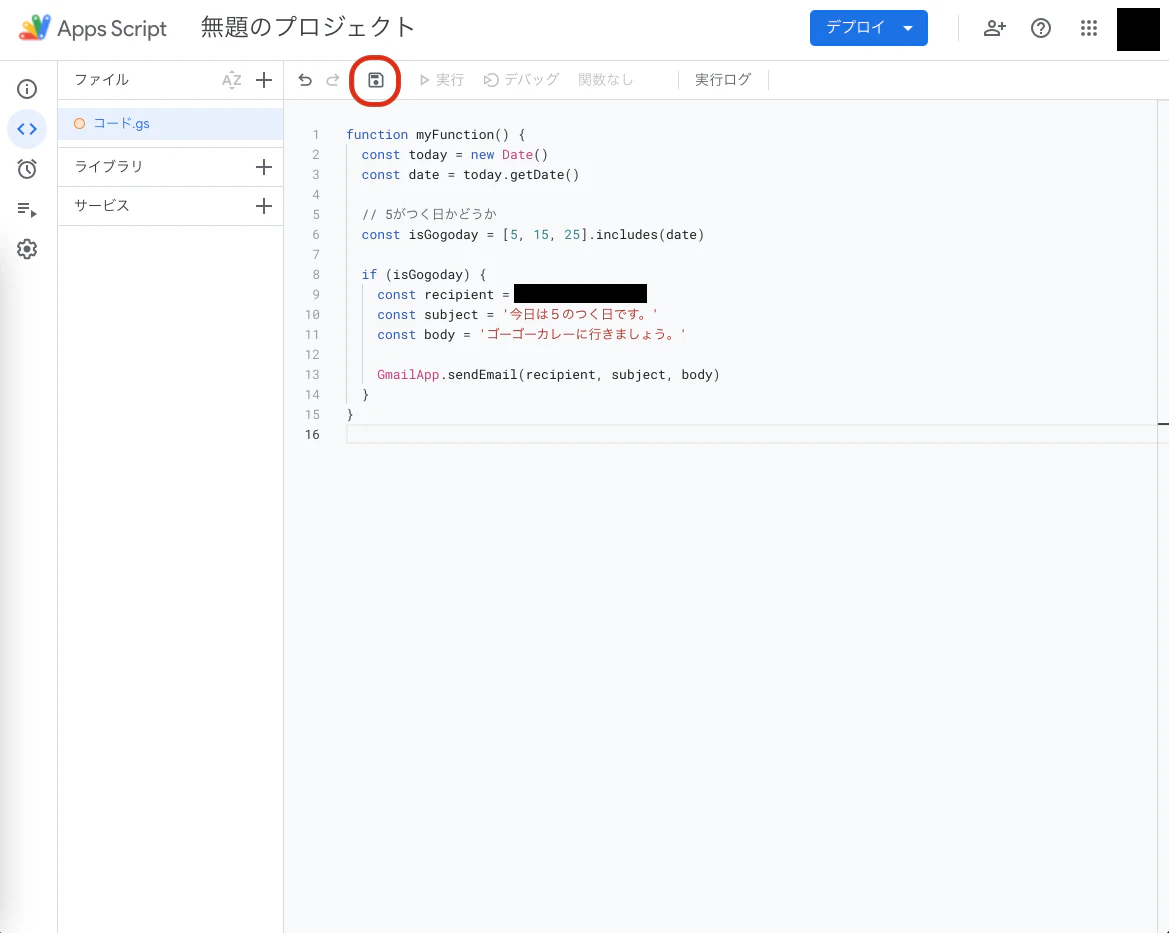The image size is (1169, 933).
Task: Click the isGogoday includes line
Action: click(x=533, y=235)
